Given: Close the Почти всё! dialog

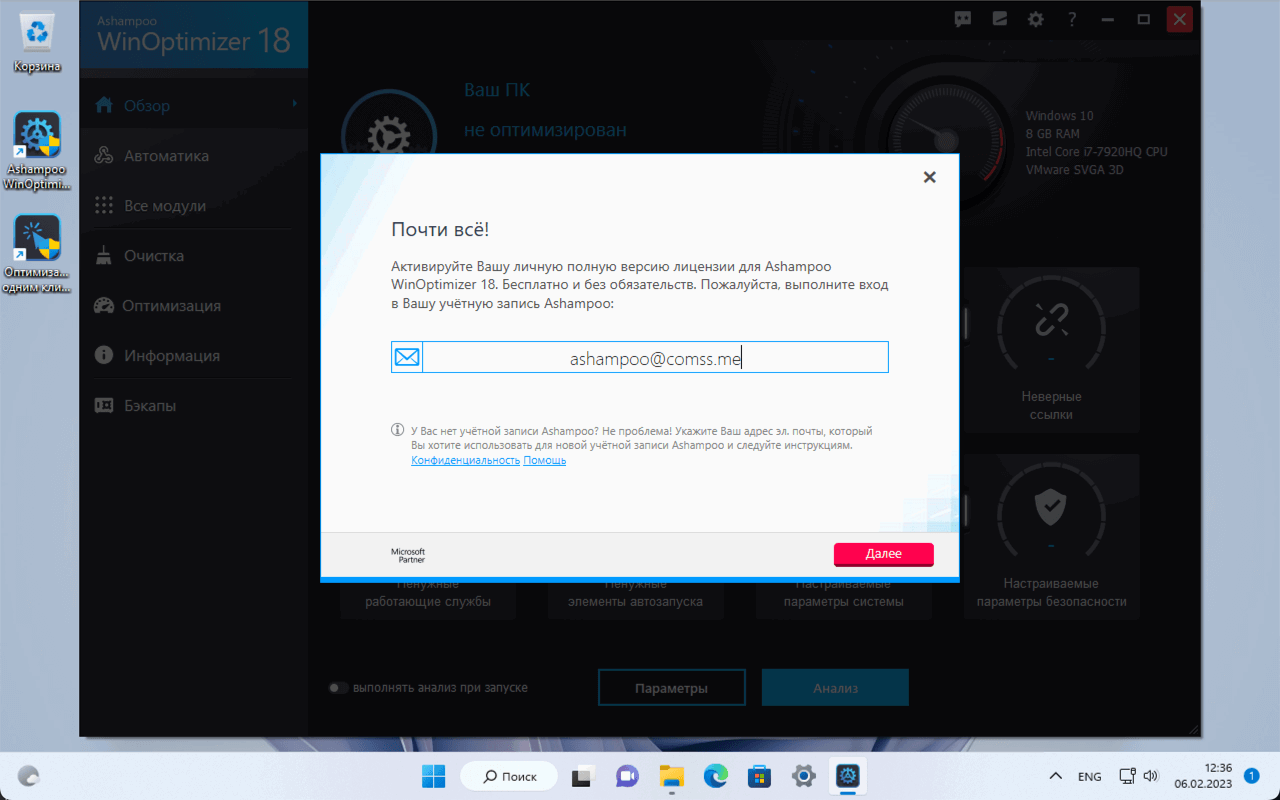Looking at the screenshot, I should tap(929, 177).
